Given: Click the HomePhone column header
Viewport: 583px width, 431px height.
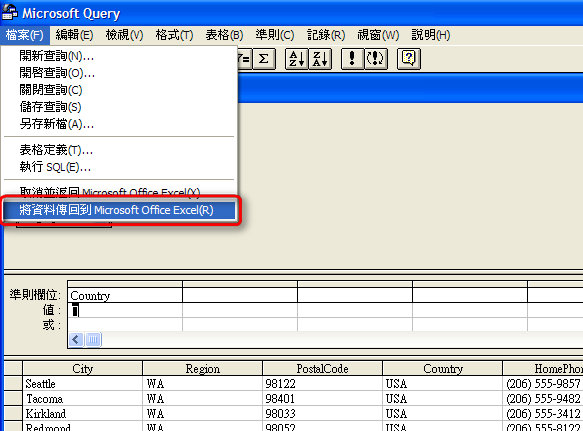Looking at the screenshot, I should (x=543, y=369).
